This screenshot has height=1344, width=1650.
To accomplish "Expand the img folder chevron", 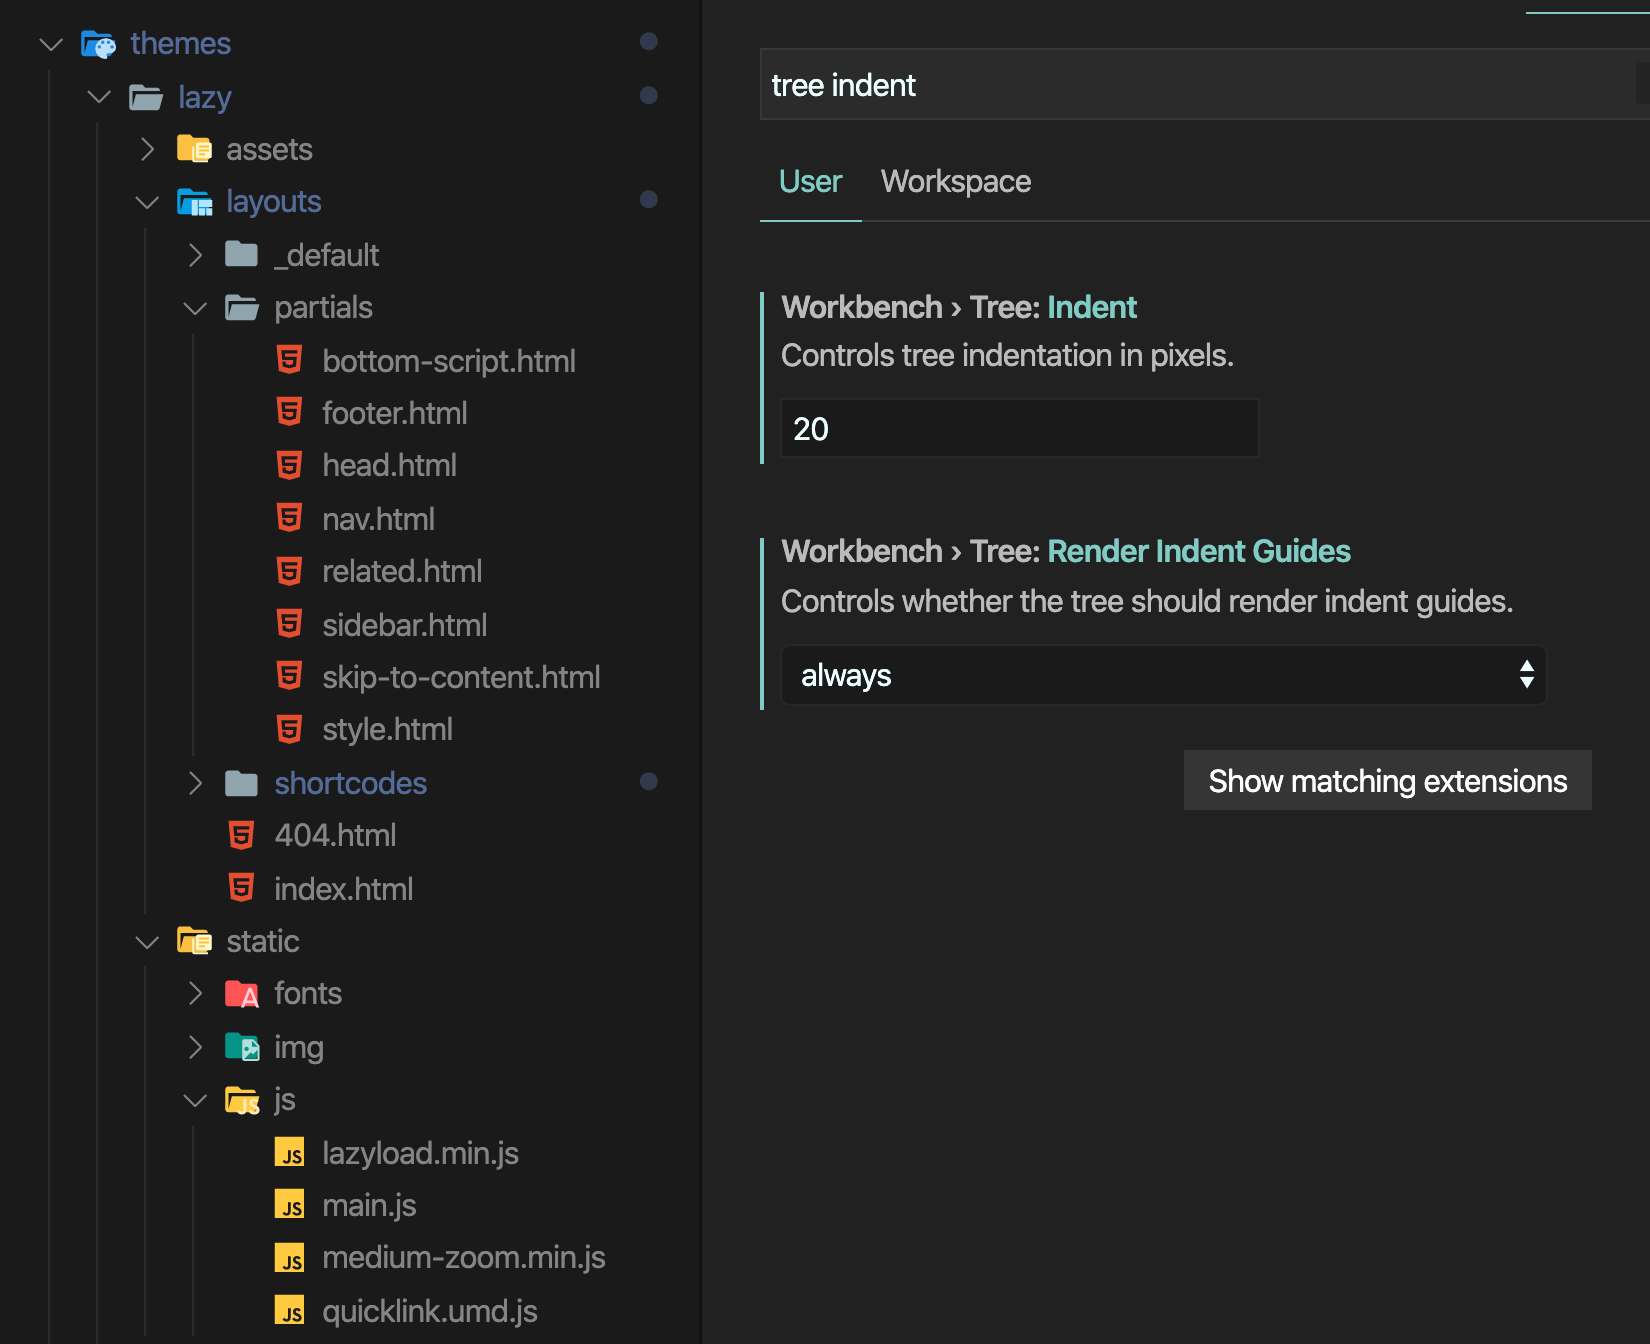I will 196,1047.
